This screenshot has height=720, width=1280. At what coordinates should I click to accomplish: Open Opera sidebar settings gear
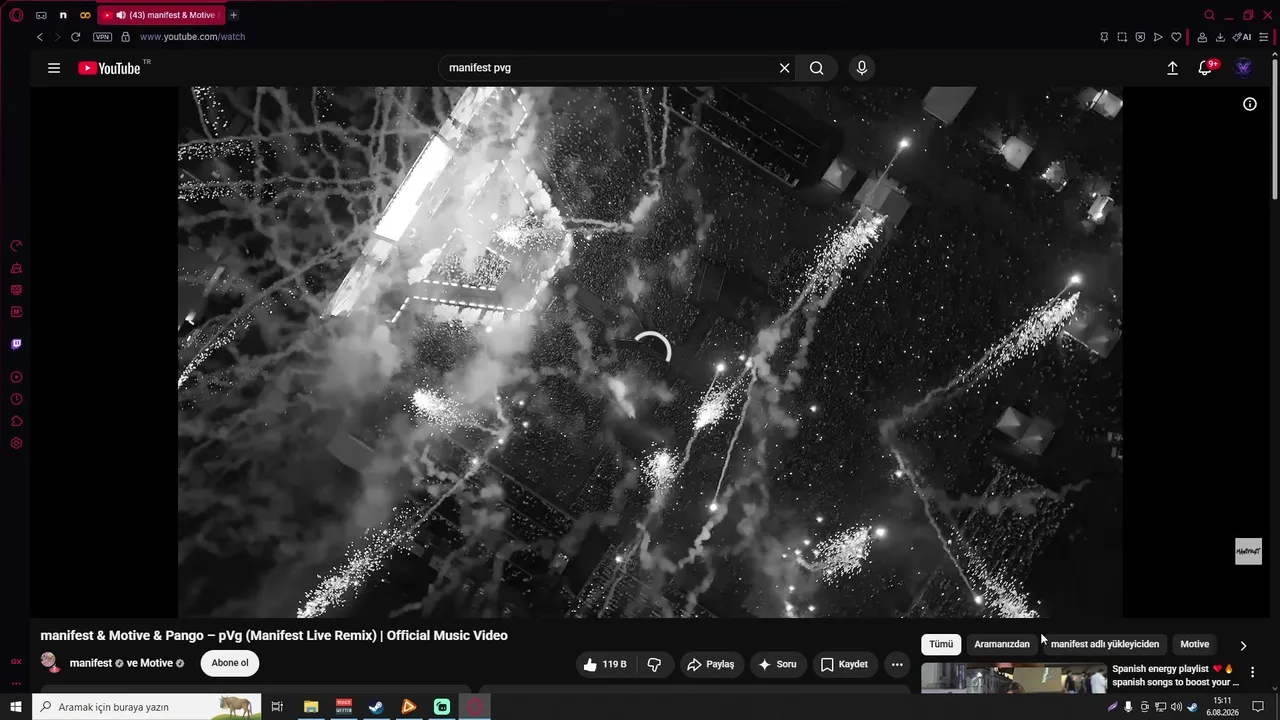[x=16, y=443]
